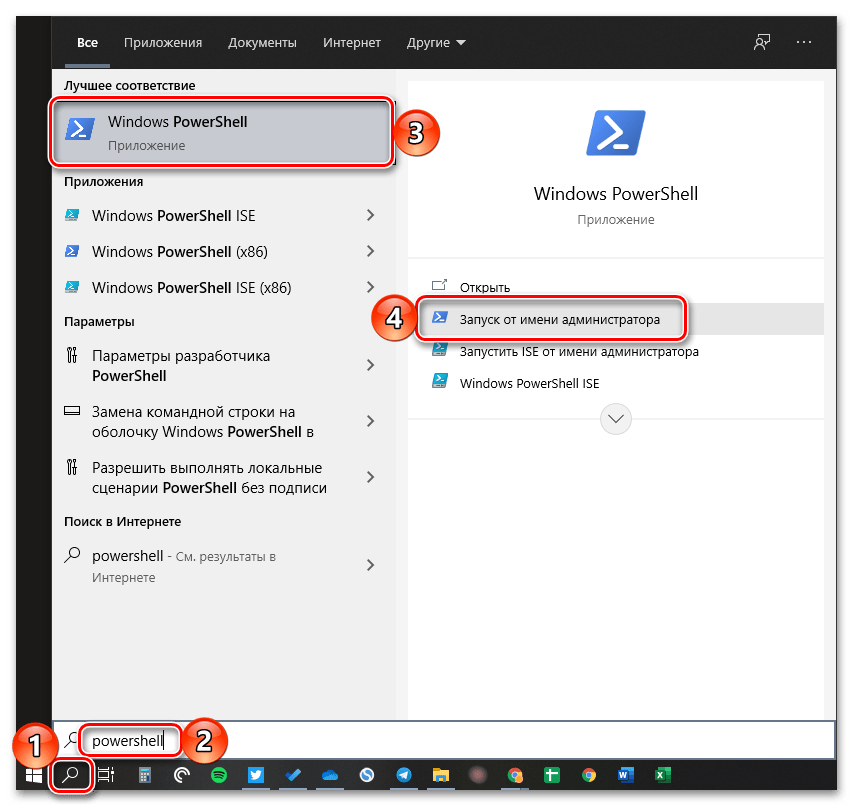Launch Twitter from the taskbar
Image resolution: width=853 pixels, height=806 pixels.
tap(255, 774)
